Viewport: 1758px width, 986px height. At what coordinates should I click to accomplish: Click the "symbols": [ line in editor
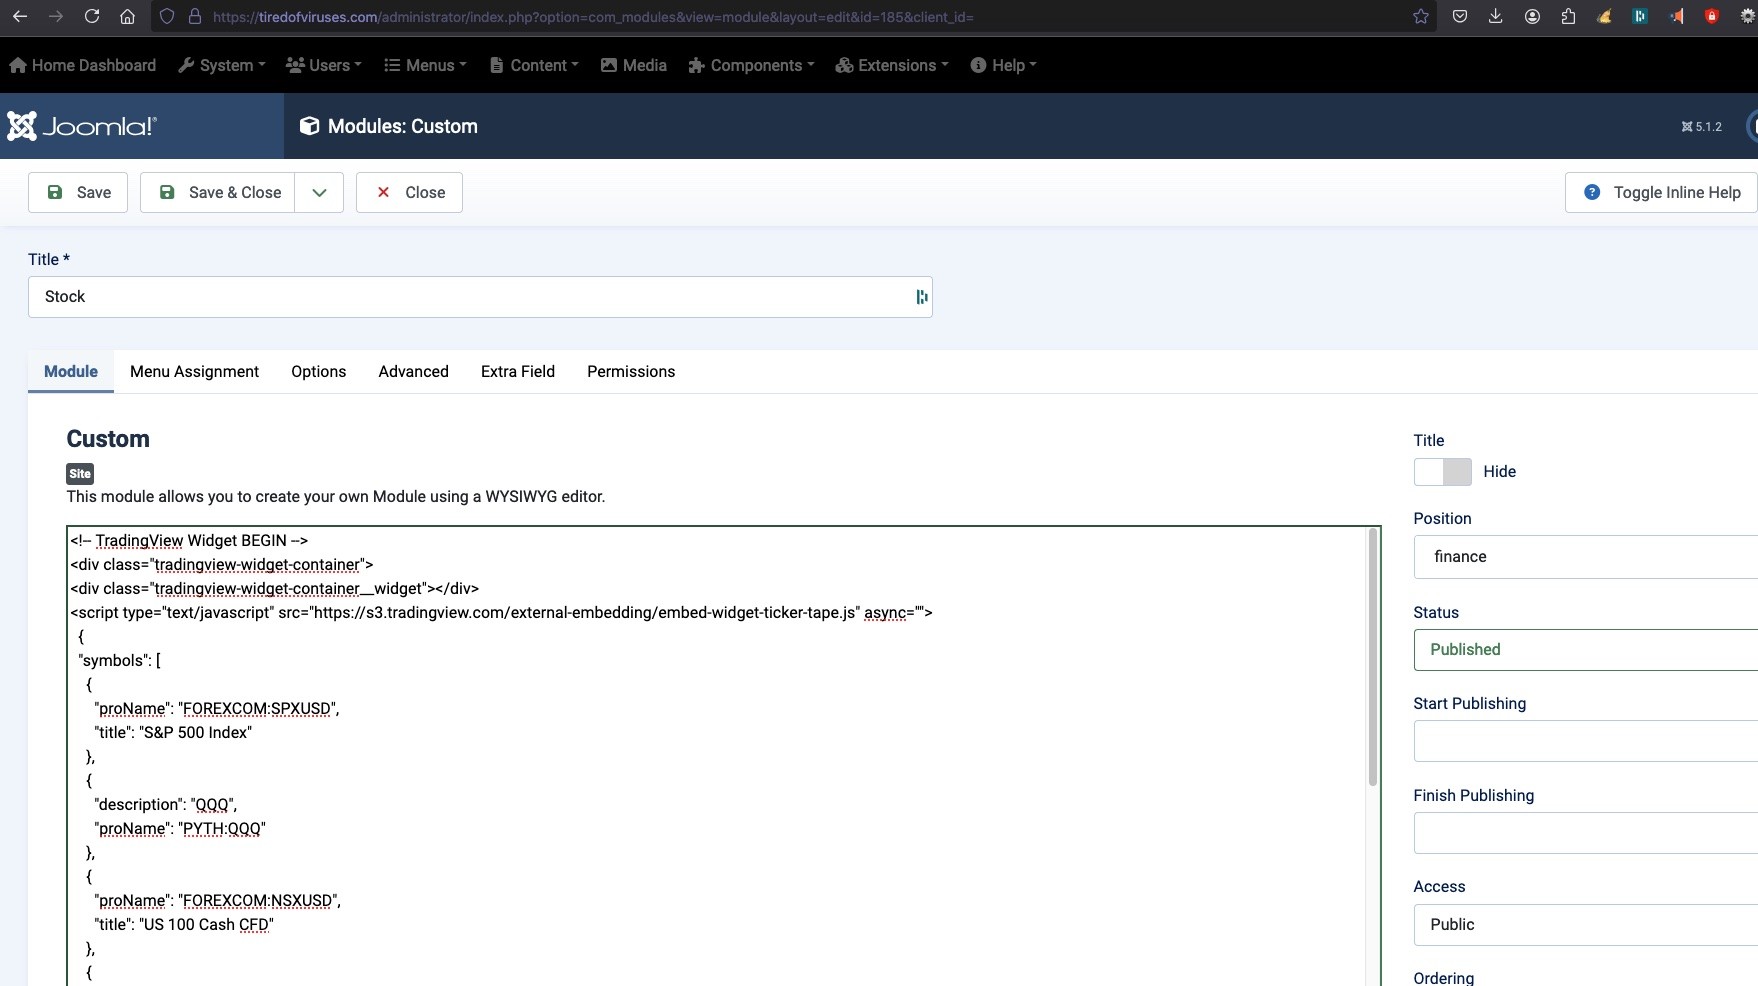tap(119, 661)
